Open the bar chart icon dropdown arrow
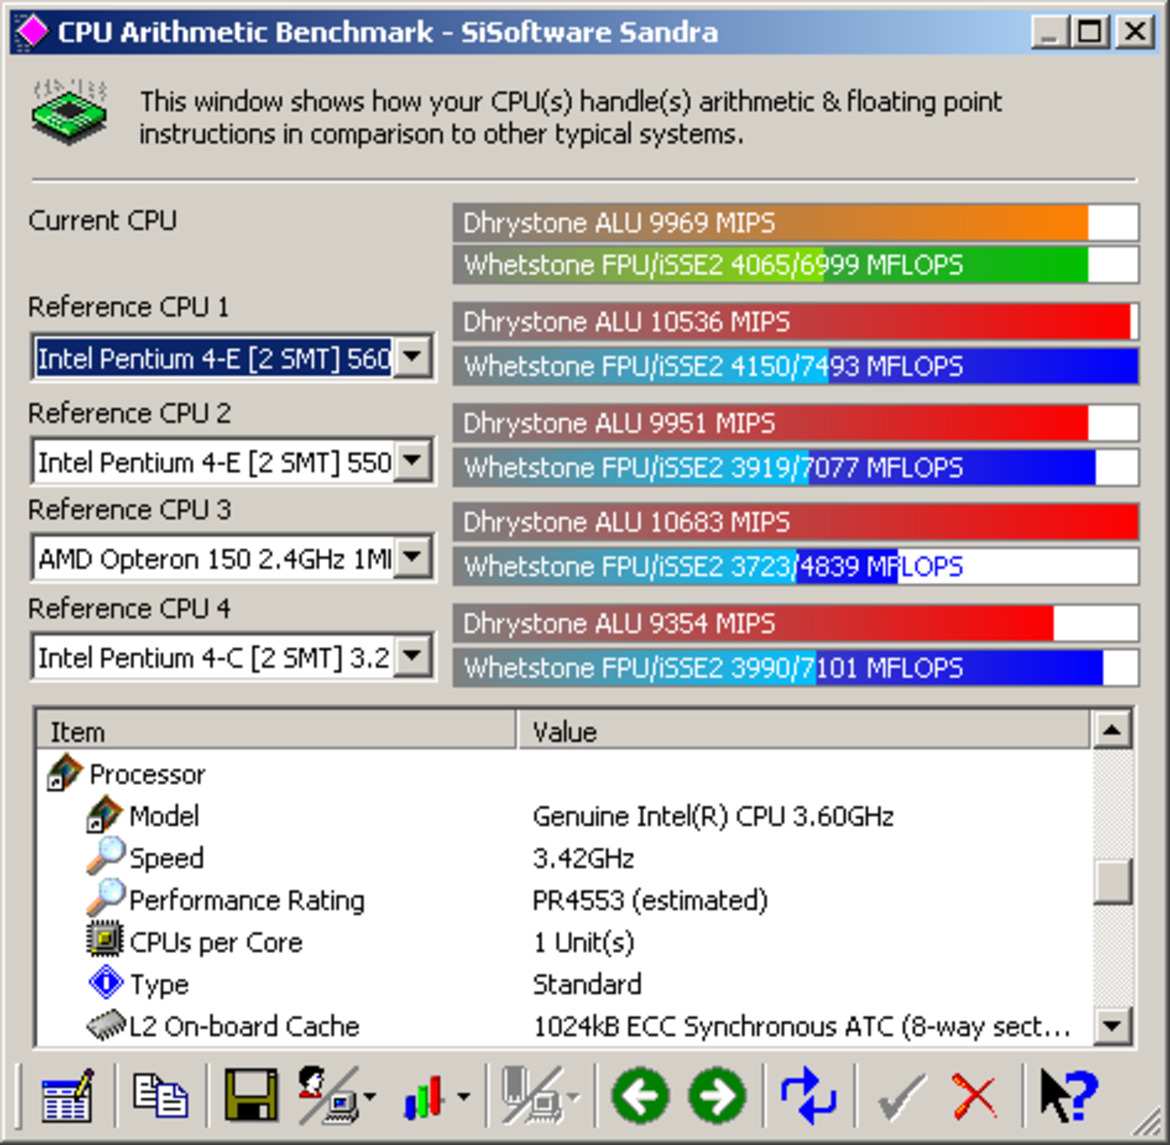This screenshot has height=1145, width=1170. (x=463, y=1096)
